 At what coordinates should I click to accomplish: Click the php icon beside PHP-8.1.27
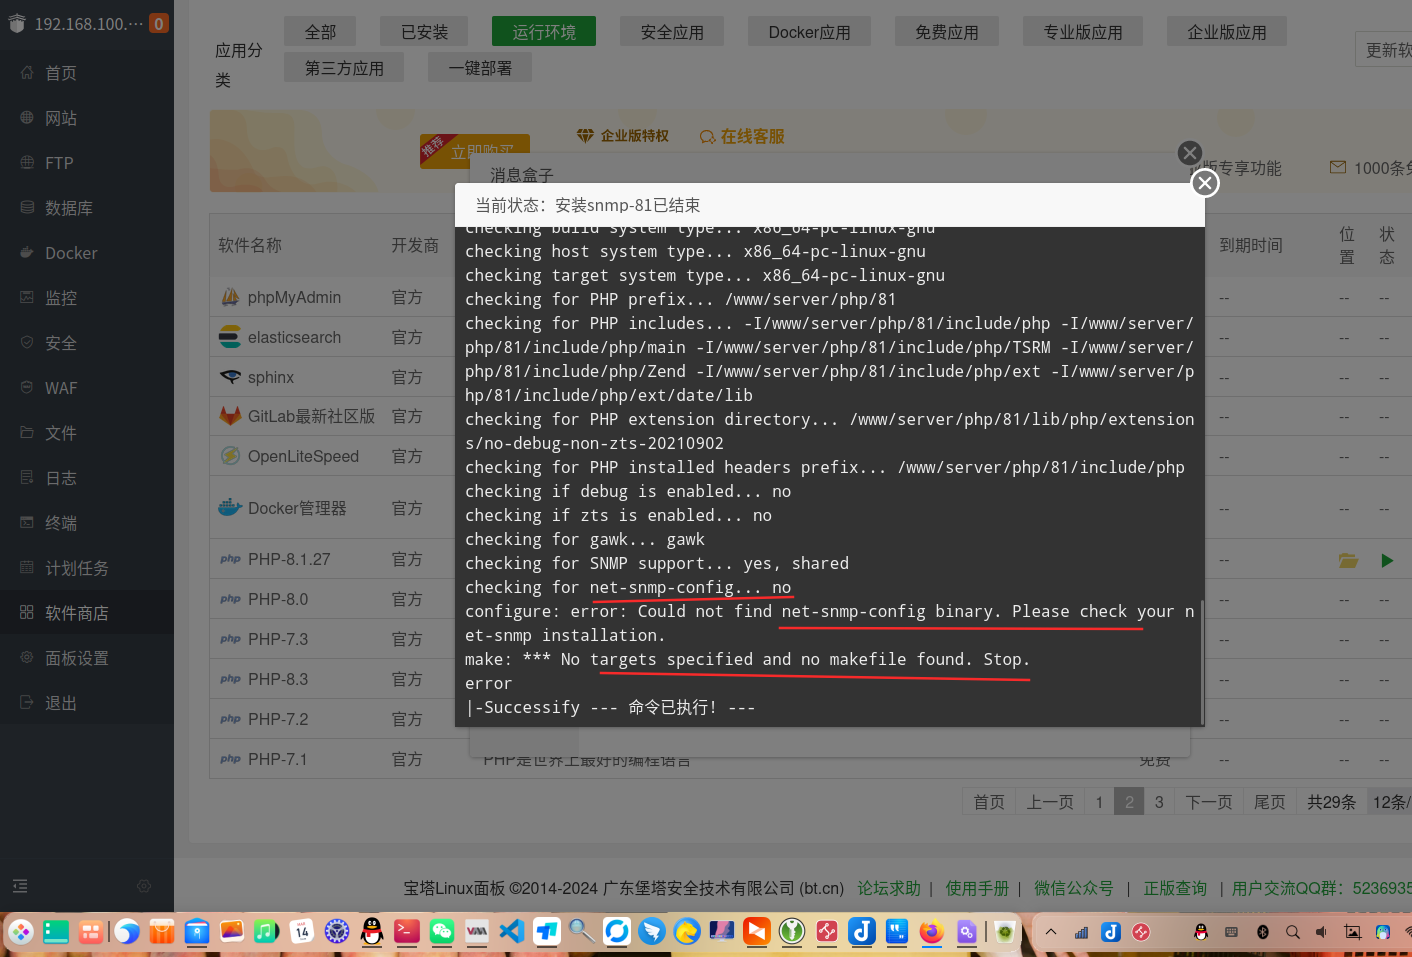tap(230, 559)
